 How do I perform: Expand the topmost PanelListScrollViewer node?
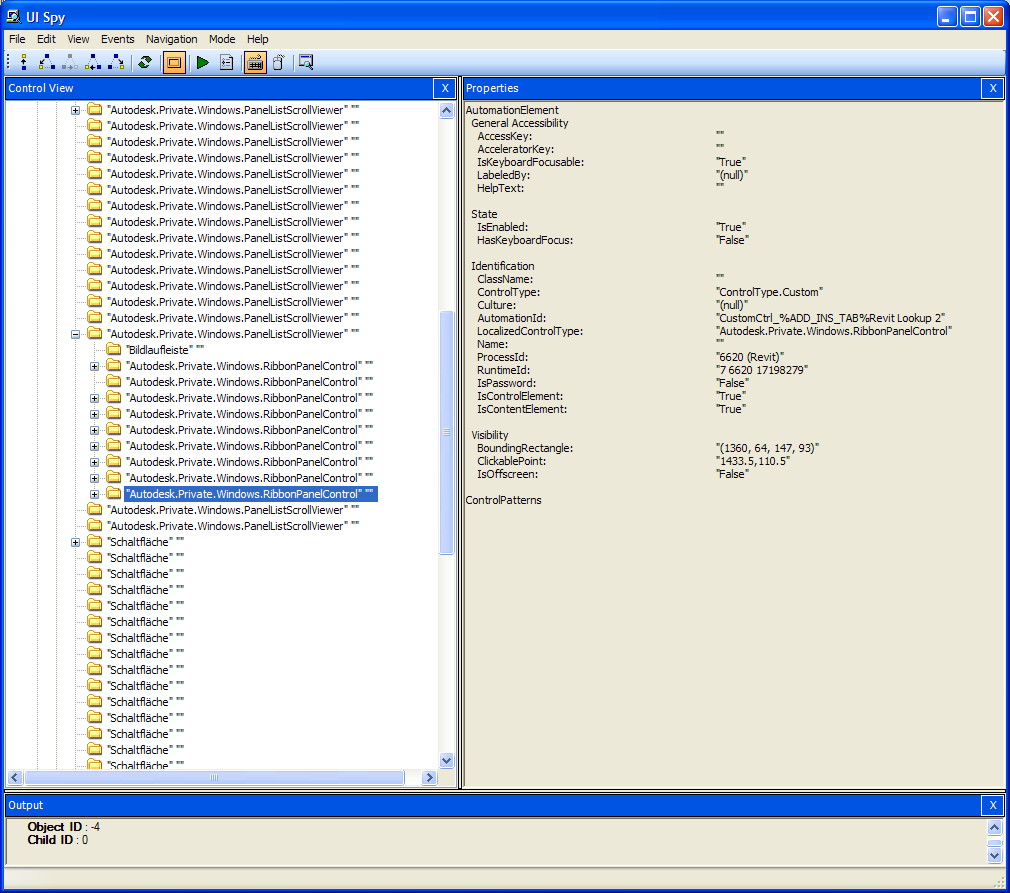pos(76,110)
